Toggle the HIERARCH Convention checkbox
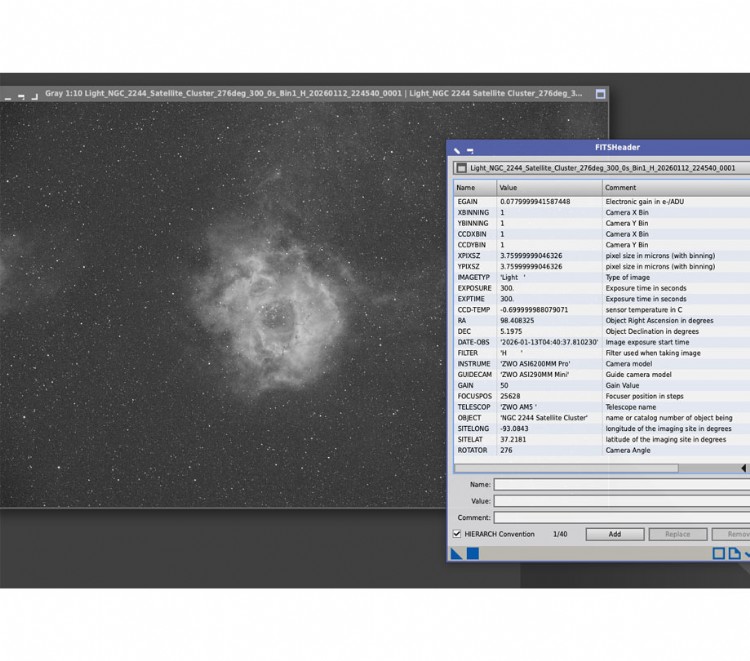The height and width of the screenshot is (661, 750). 457,534
